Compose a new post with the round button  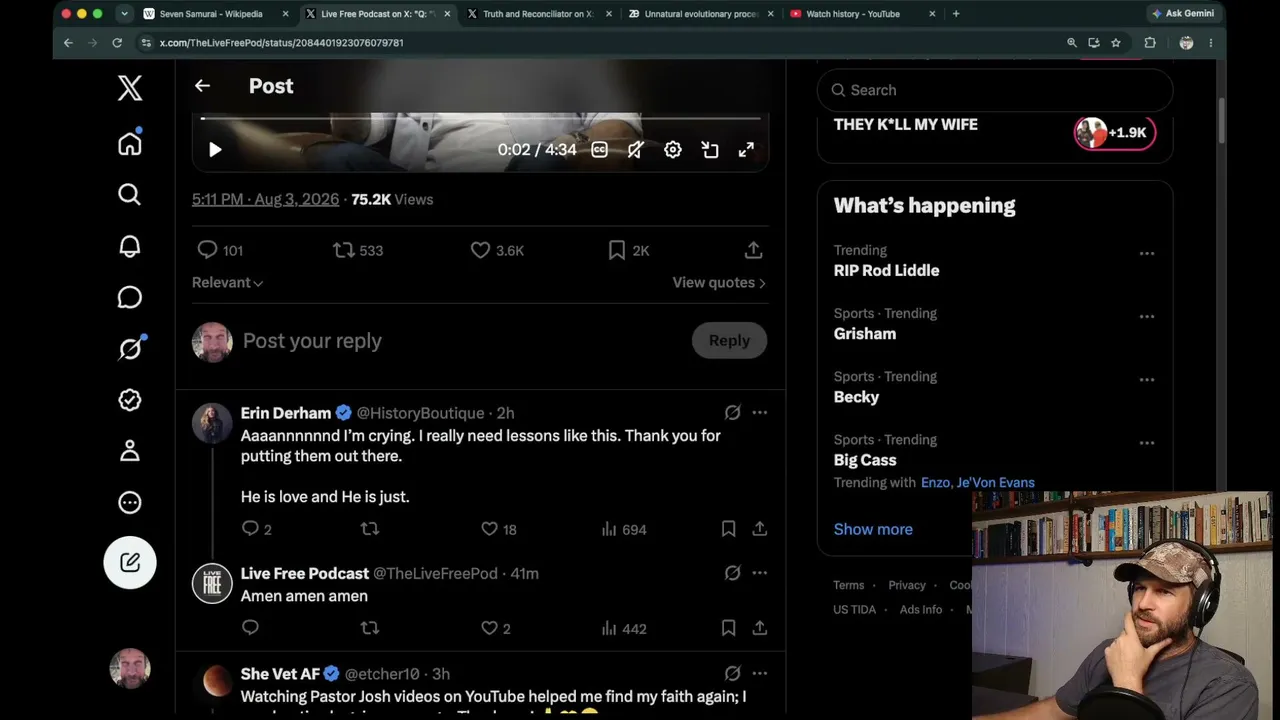tap(130, 562)
